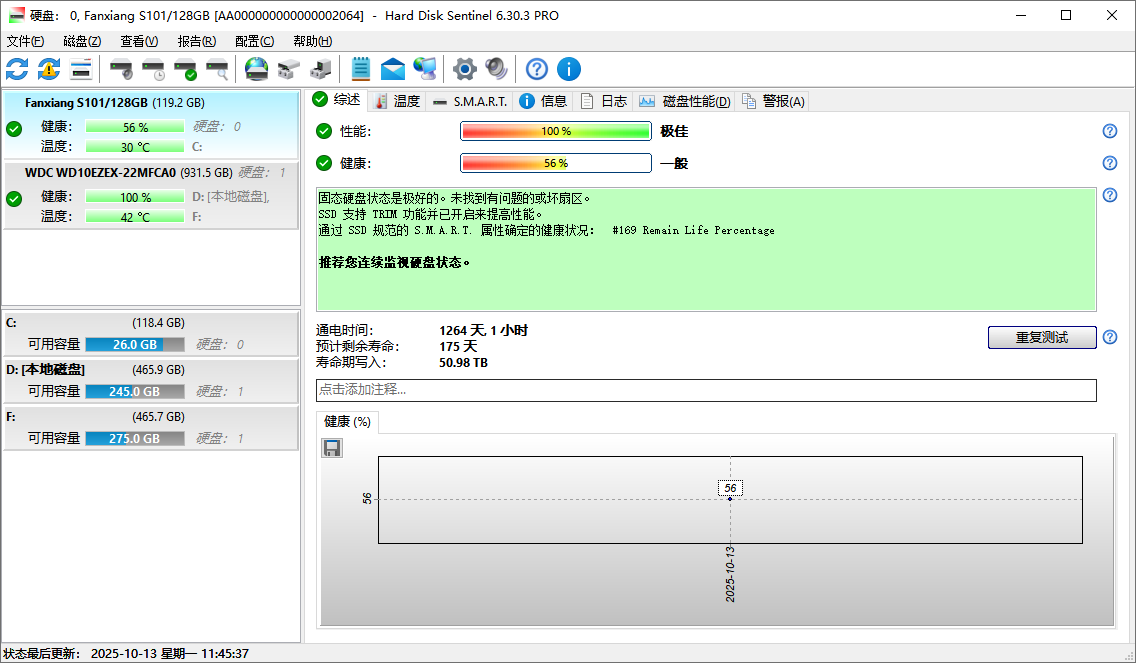The height and width of the screenshot is (663, 1136).
Task: Click the disk with speaker toolbar icon
Action: pyautogui.click(x=121, y=70)
